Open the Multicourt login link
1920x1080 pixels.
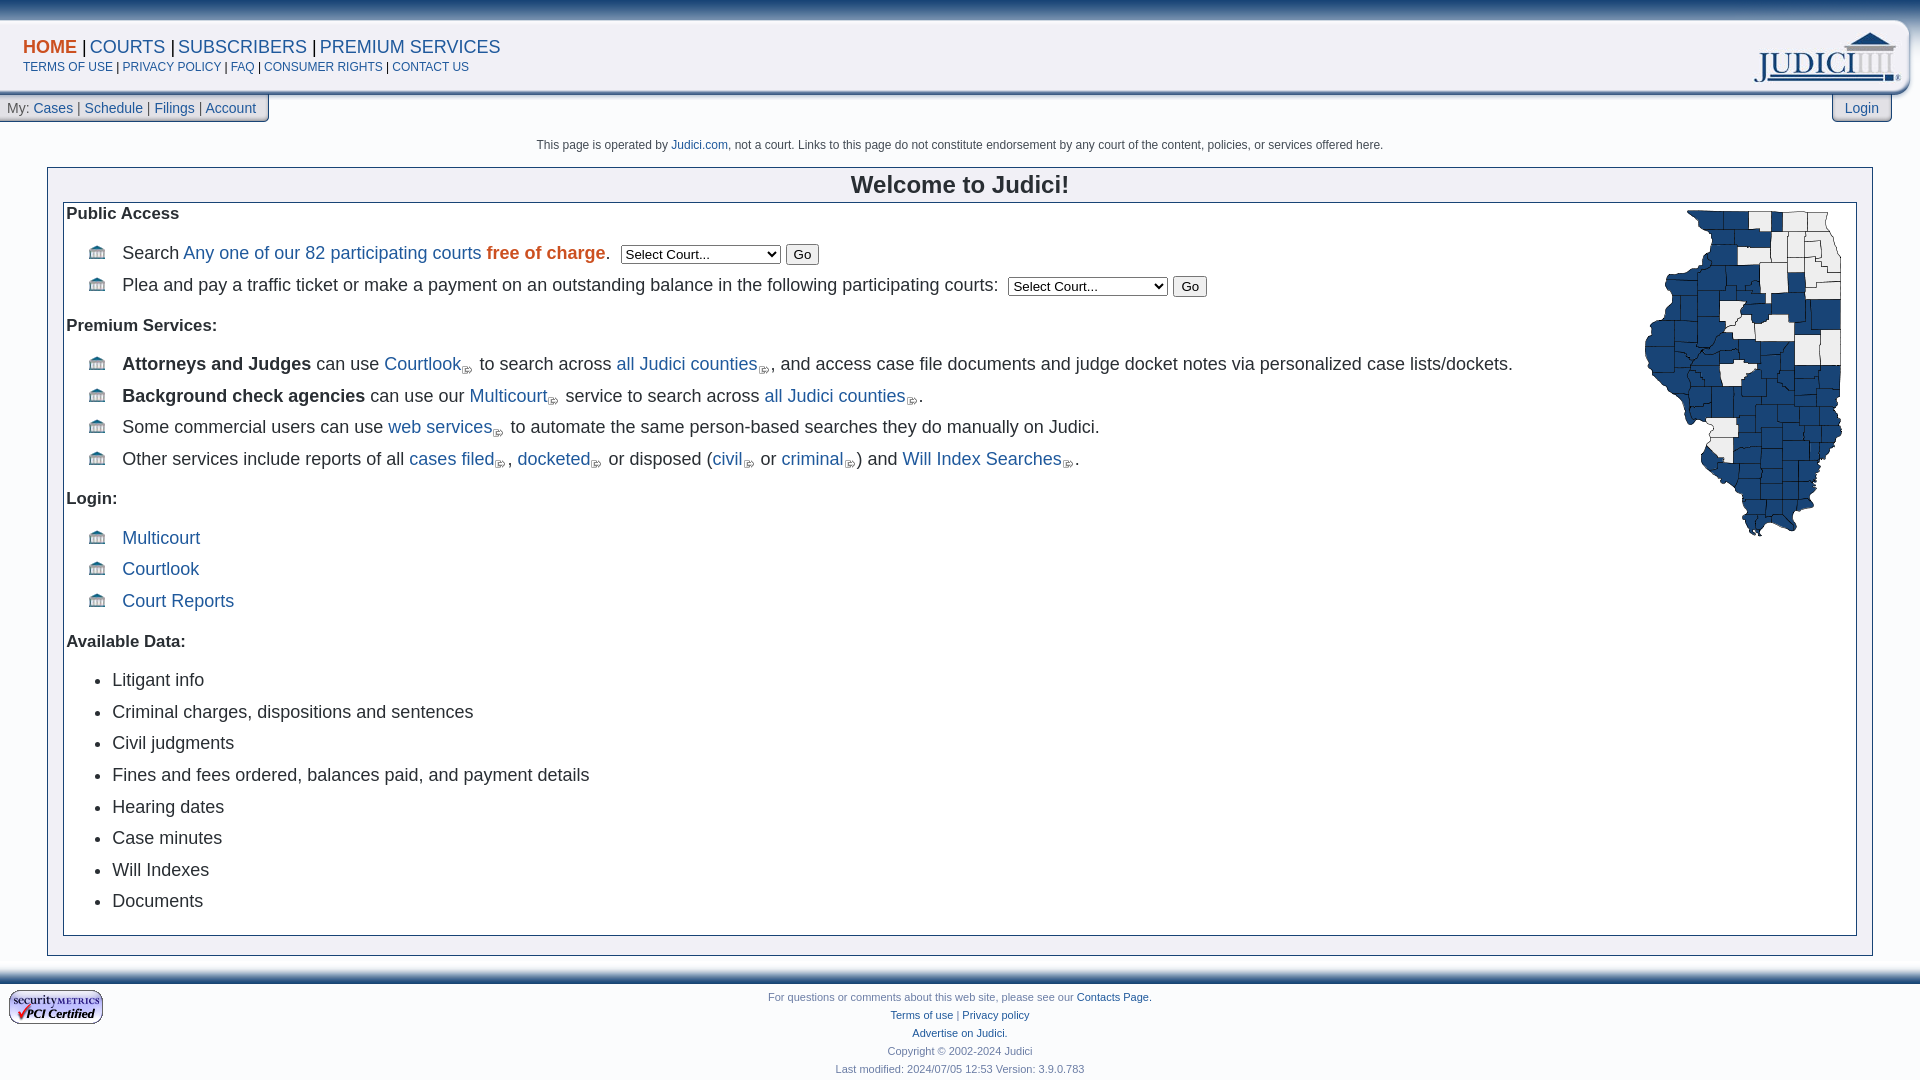[161, 538]
